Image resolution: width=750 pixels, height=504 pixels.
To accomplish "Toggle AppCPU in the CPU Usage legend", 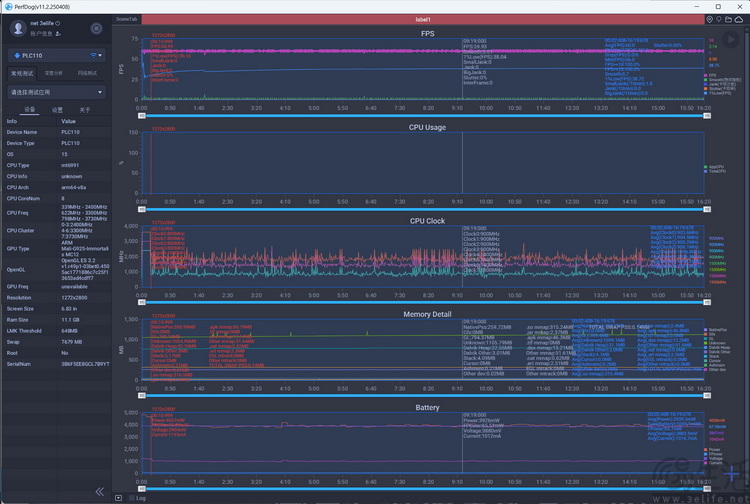I will coord(714,167).
